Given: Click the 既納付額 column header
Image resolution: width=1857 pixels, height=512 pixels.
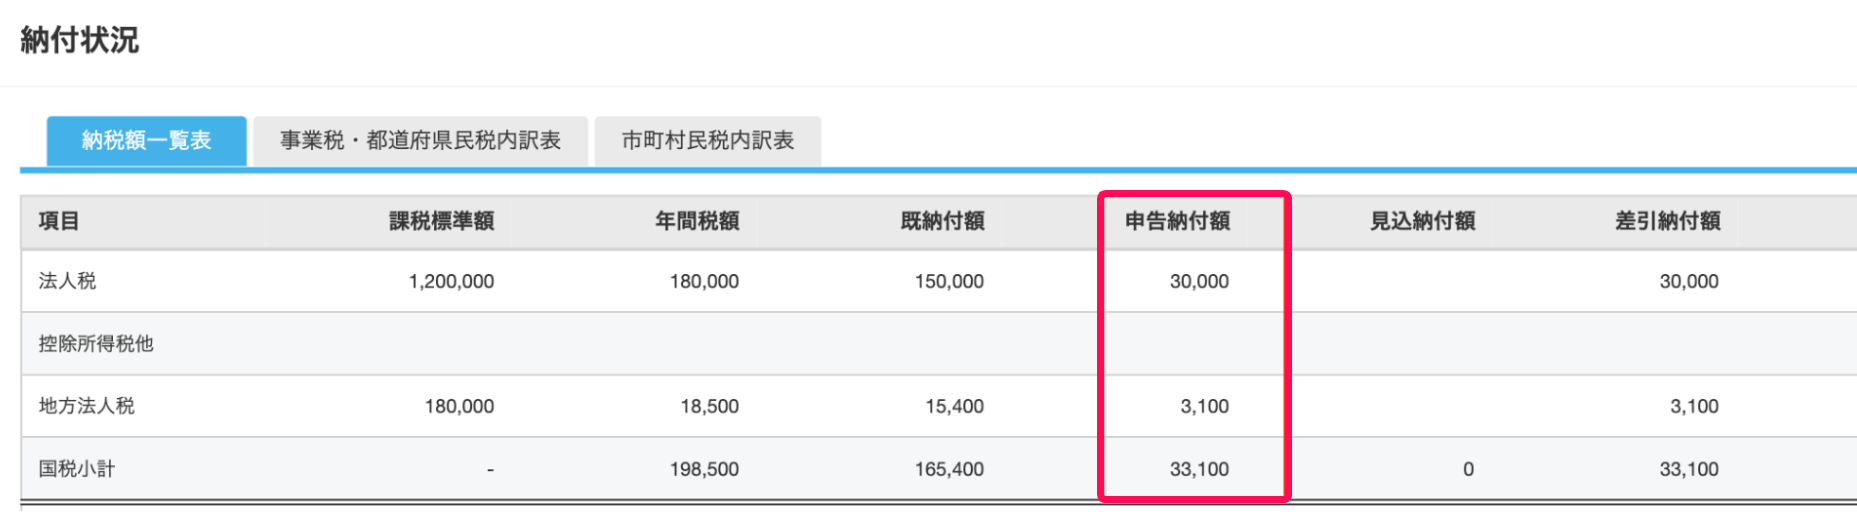Looking at the screenshot, I should pos(942,221).
